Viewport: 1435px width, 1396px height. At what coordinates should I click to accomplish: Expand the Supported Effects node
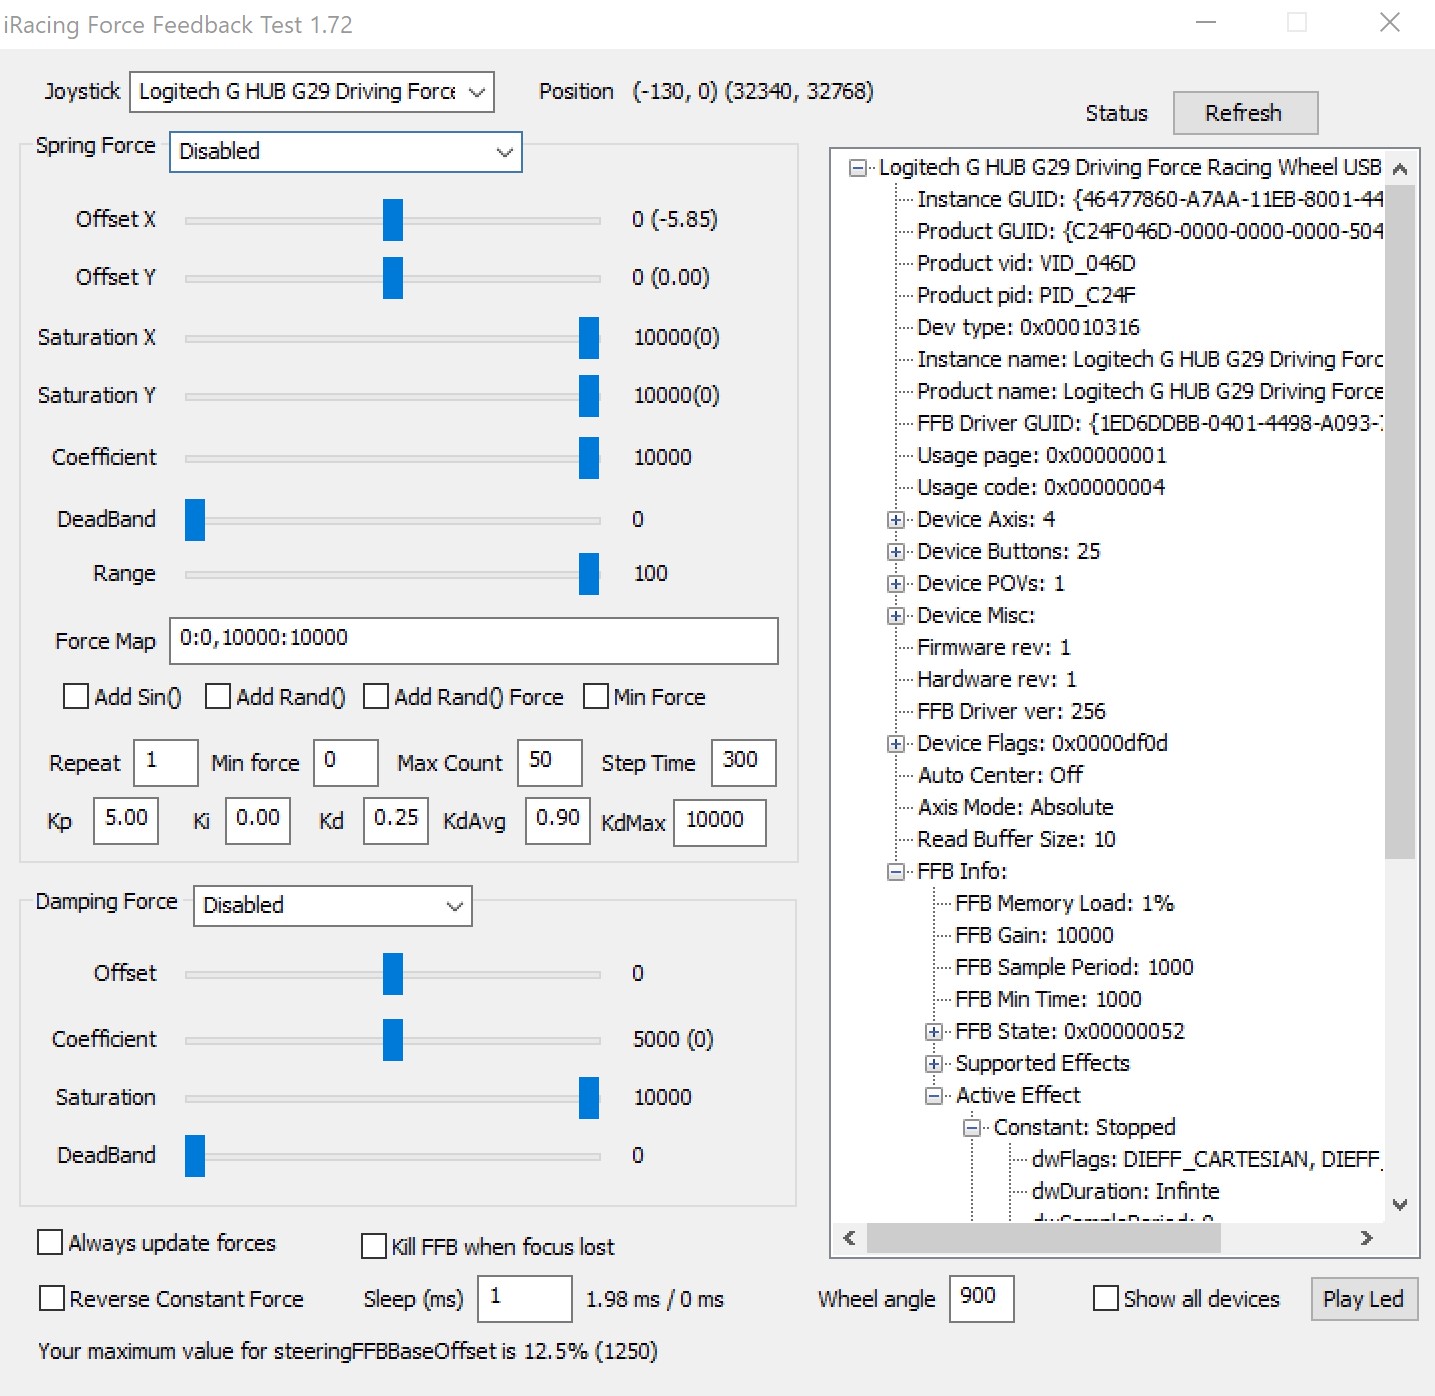pyautogui.click(x=934, y=1064)
